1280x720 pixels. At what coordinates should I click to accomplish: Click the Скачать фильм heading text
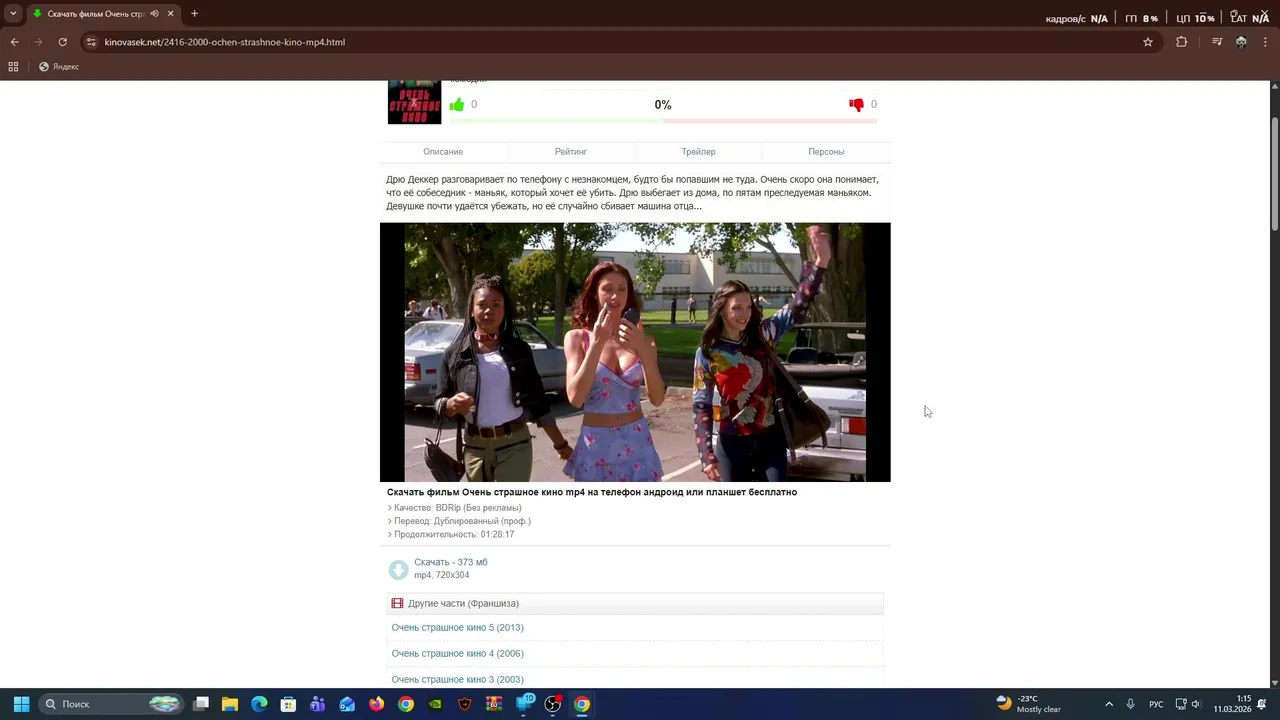coord(592,492)
